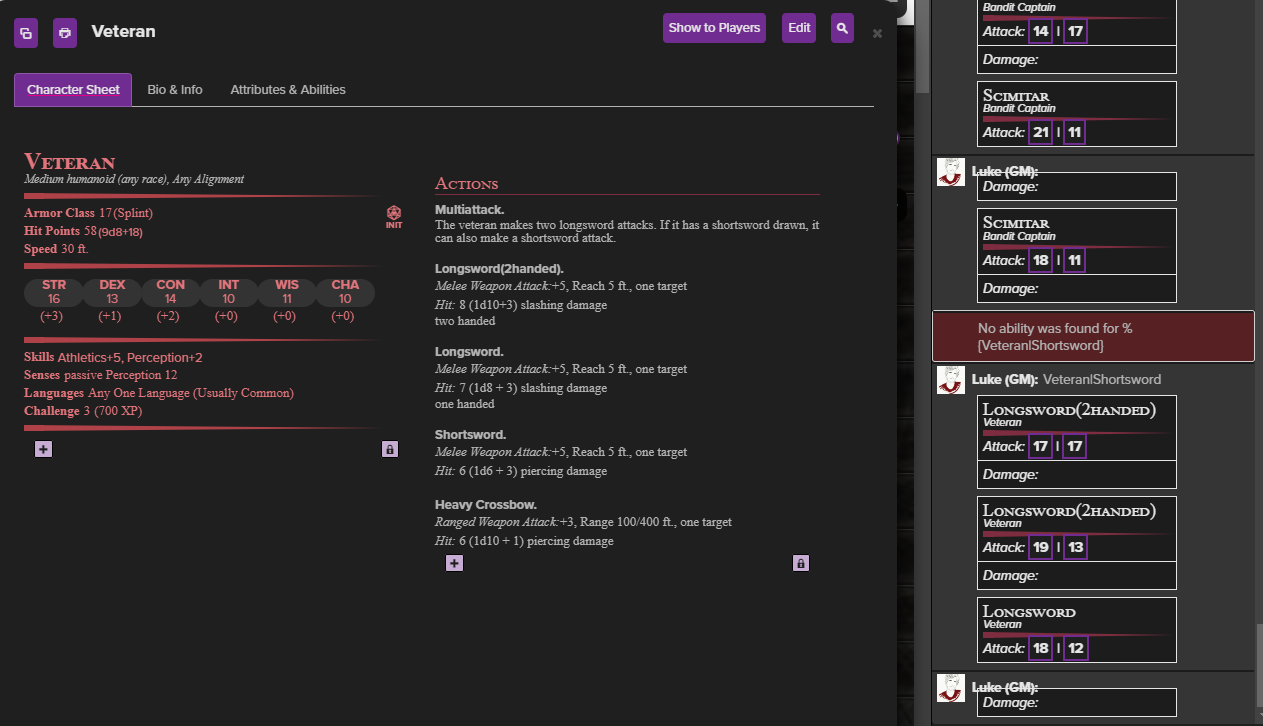
Task: Open the Attributes & Abilities tab
Action: click(288, 90)
